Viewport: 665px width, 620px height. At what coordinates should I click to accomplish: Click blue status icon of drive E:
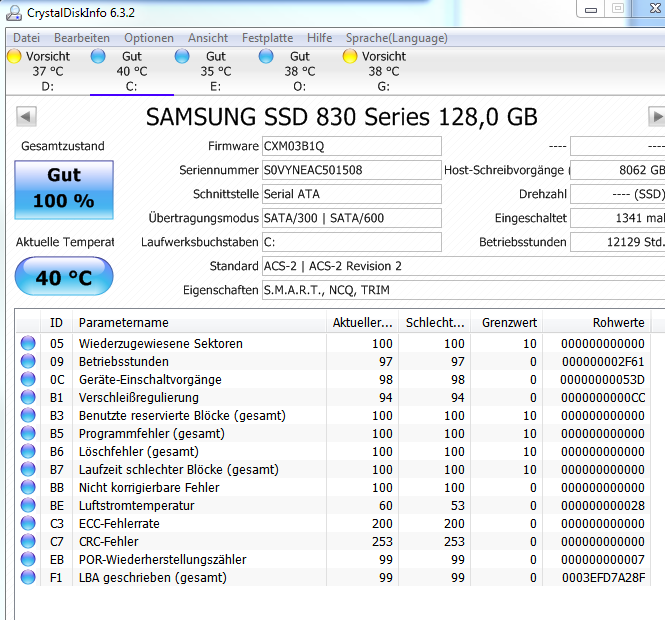(x=182, y=56)
